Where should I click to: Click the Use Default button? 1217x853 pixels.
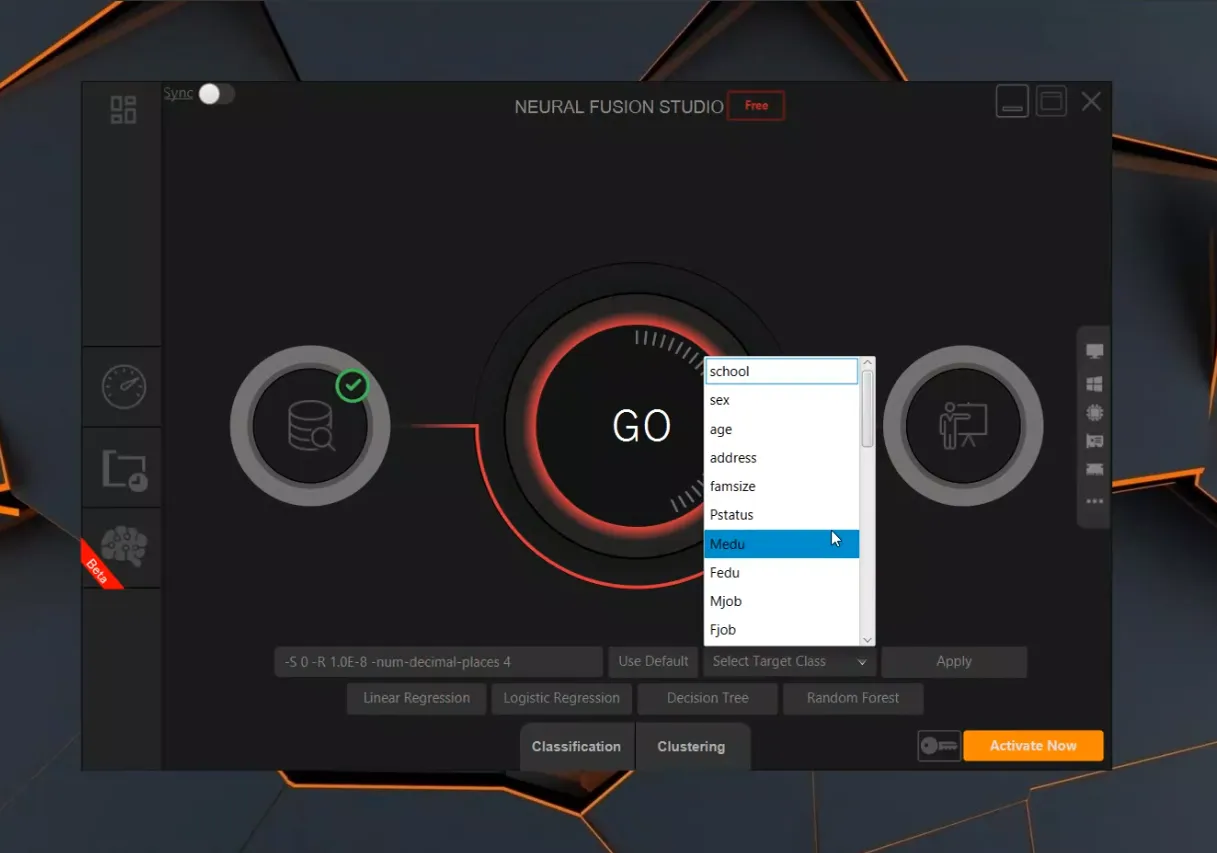coord(654,661)
